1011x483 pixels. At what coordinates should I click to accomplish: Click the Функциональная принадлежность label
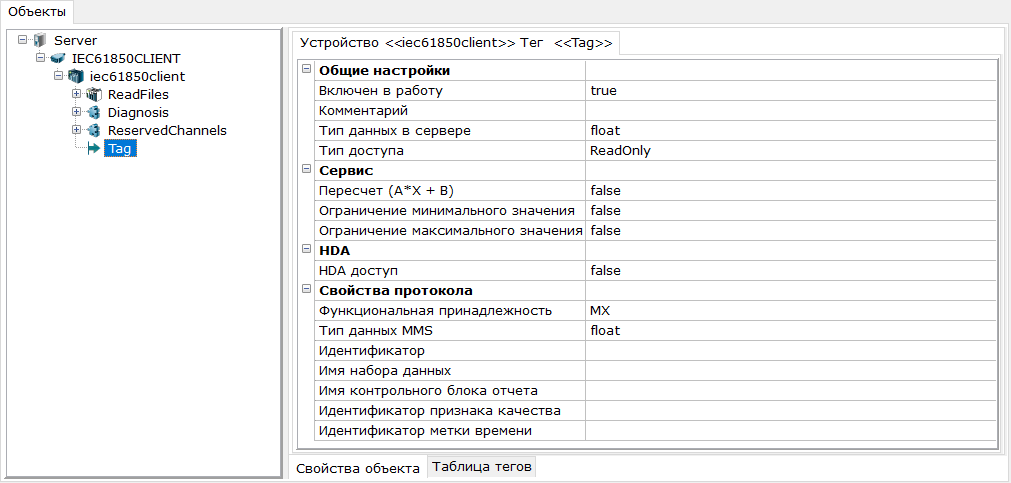pos(435,311)
